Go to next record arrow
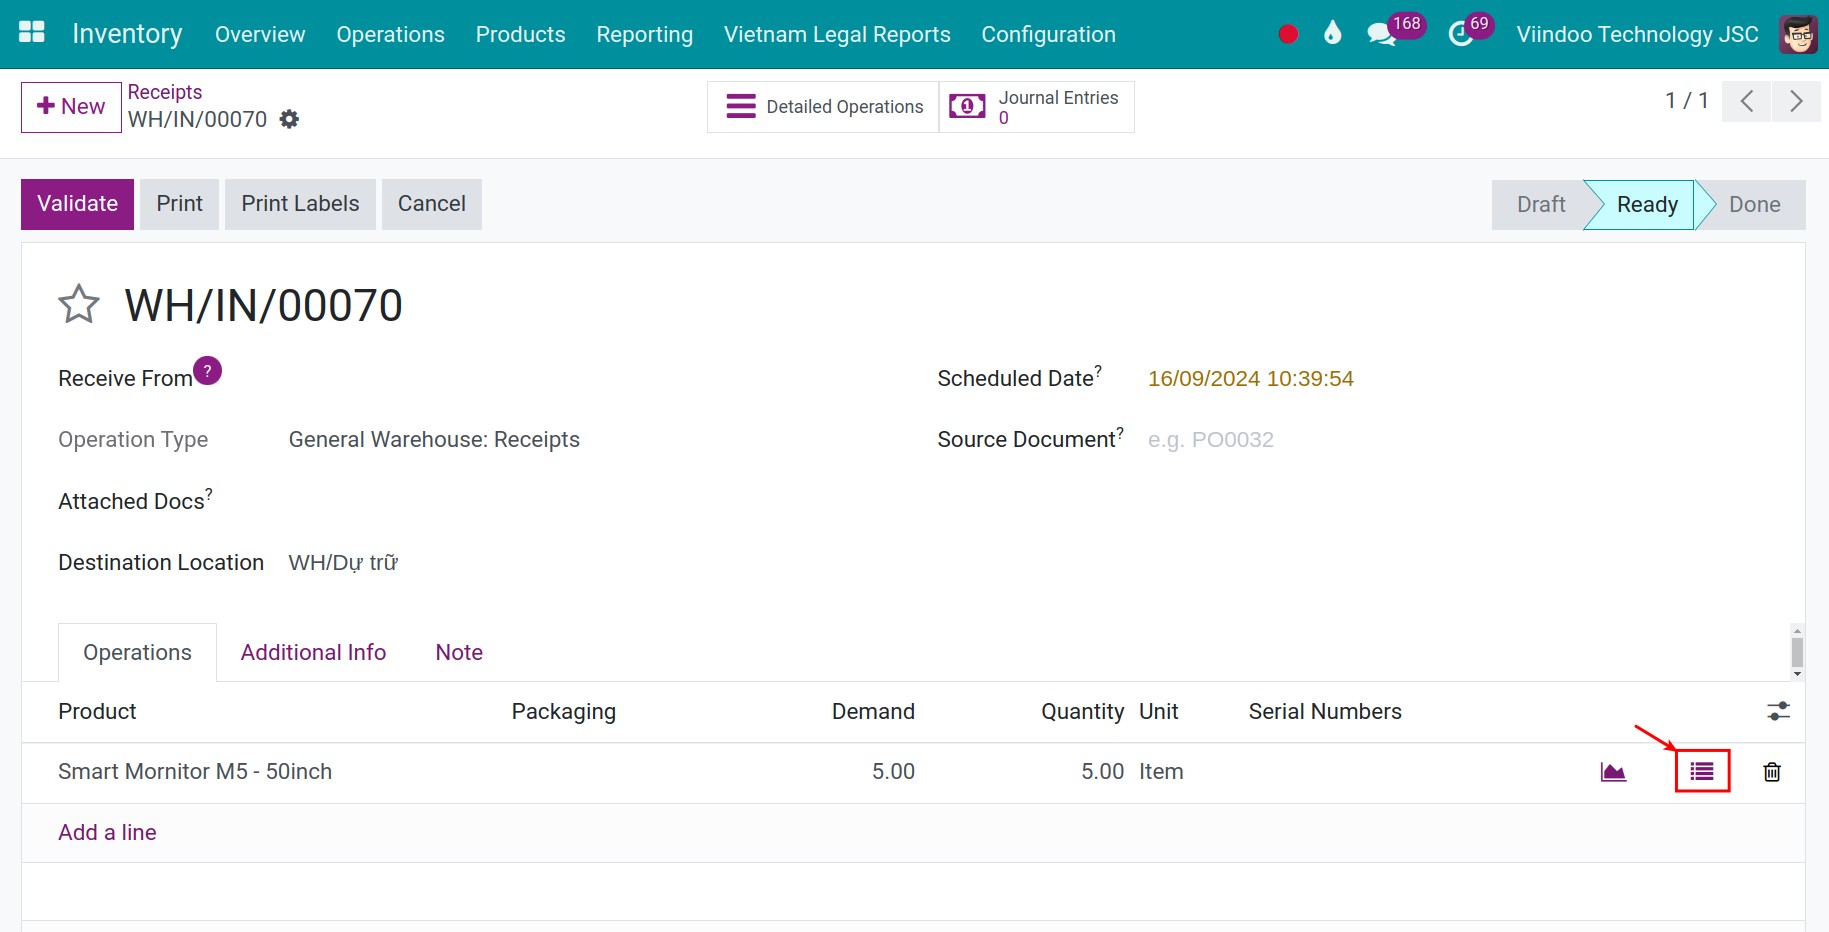 coord(1796,101)
